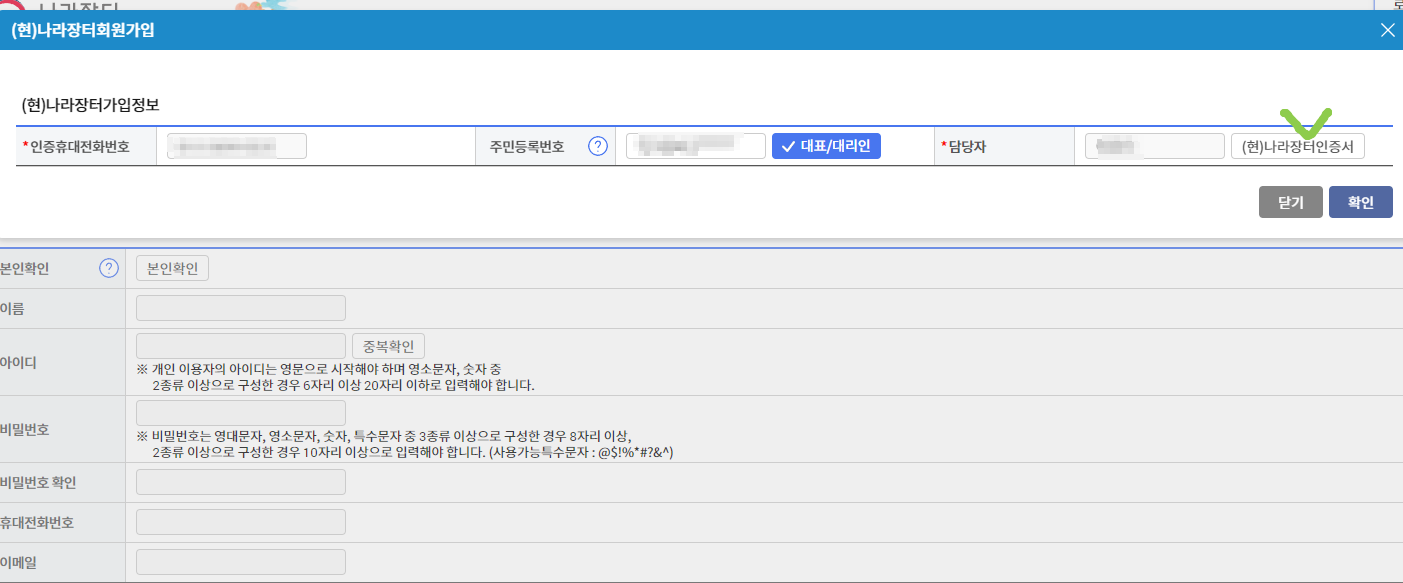This screenshot has height=583, width=1403.
Task: Toggle the 대표/대리인 checkbox button
Action: click(826, 146)
